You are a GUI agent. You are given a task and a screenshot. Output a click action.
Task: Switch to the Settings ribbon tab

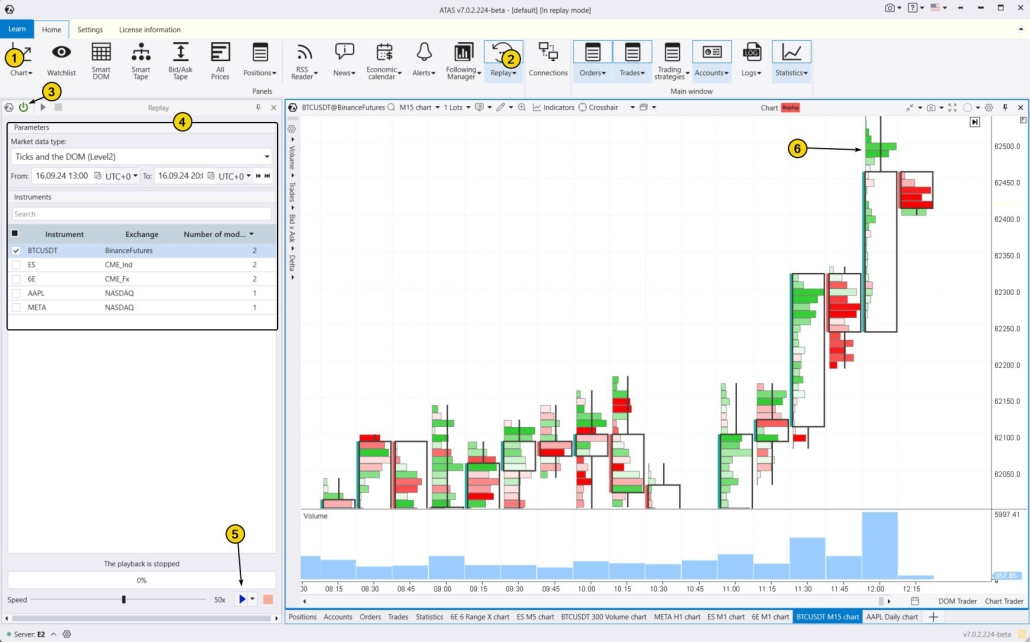(x=90, y=30)
